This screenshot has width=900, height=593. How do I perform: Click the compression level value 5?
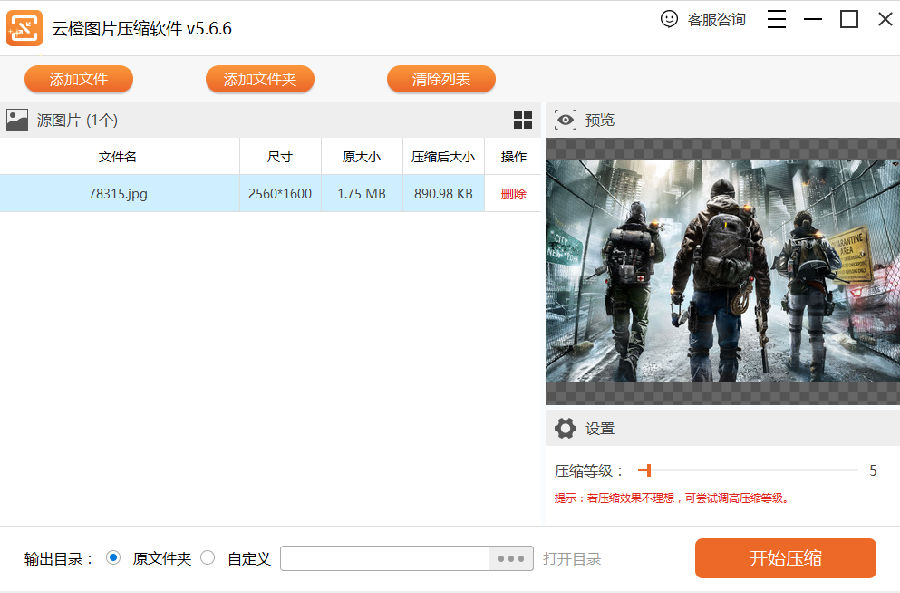872,471
